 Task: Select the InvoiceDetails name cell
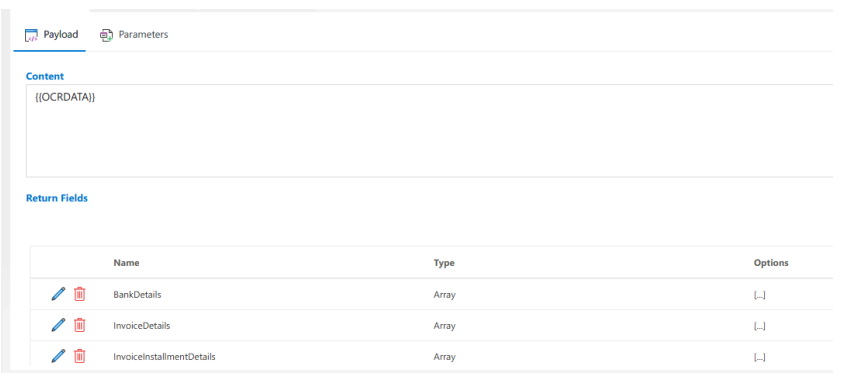(142, 326)
